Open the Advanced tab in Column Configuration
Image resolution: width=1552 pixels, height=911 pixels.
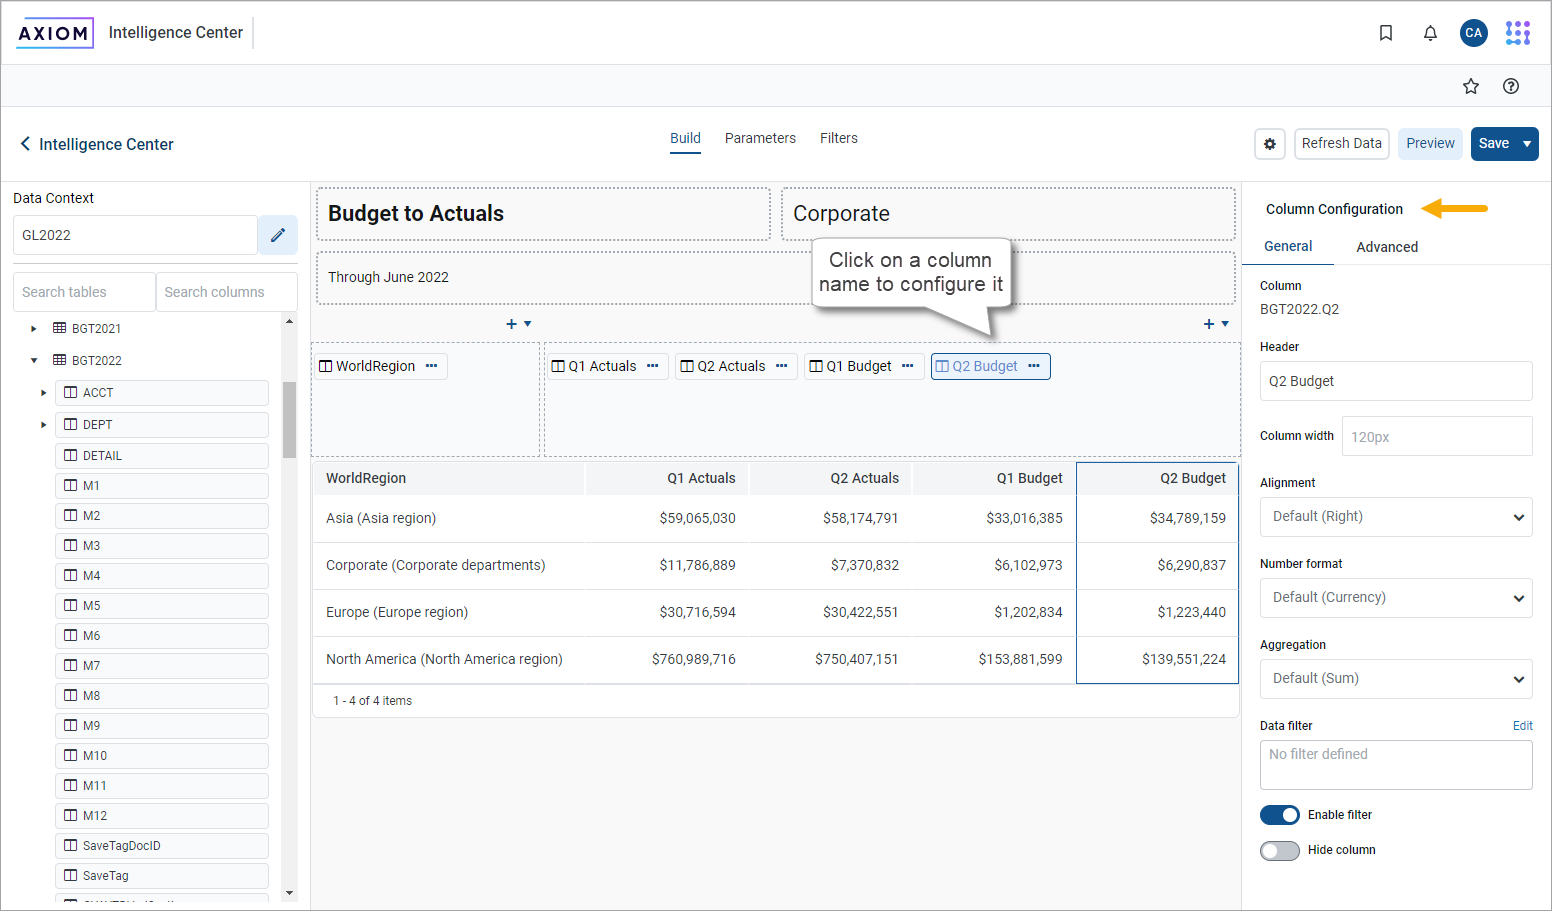point(1387,246)
